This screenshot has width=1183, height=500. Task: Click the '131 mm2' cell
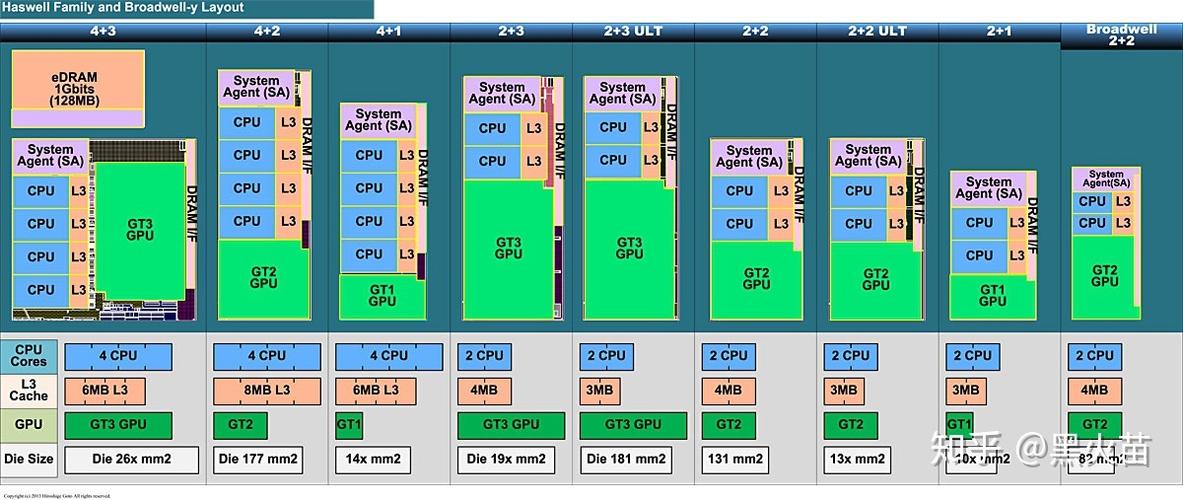pos(735,459)
